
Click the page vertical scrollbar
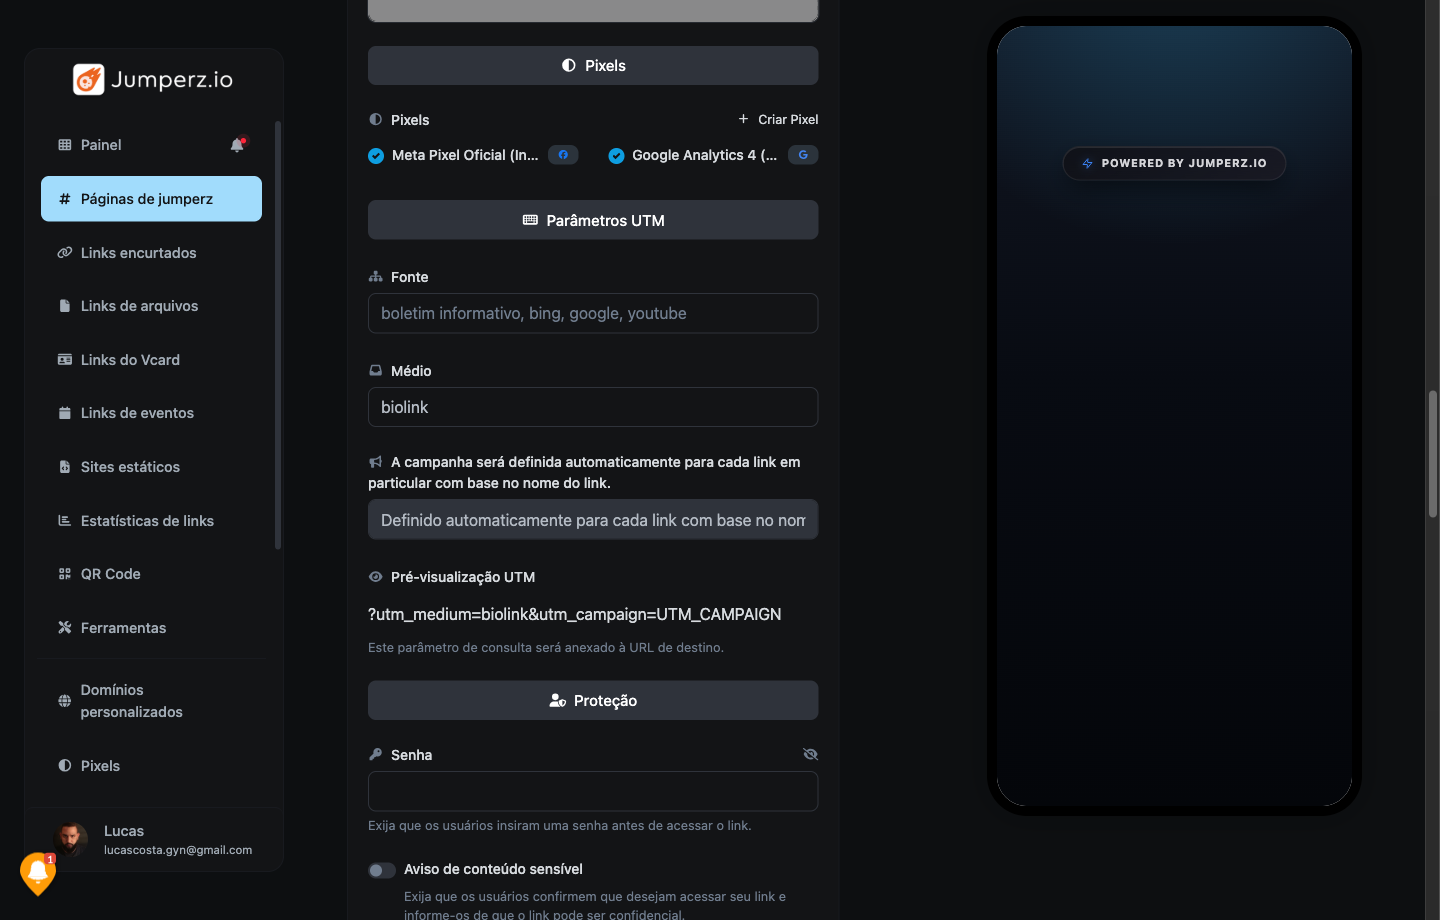1433,454
